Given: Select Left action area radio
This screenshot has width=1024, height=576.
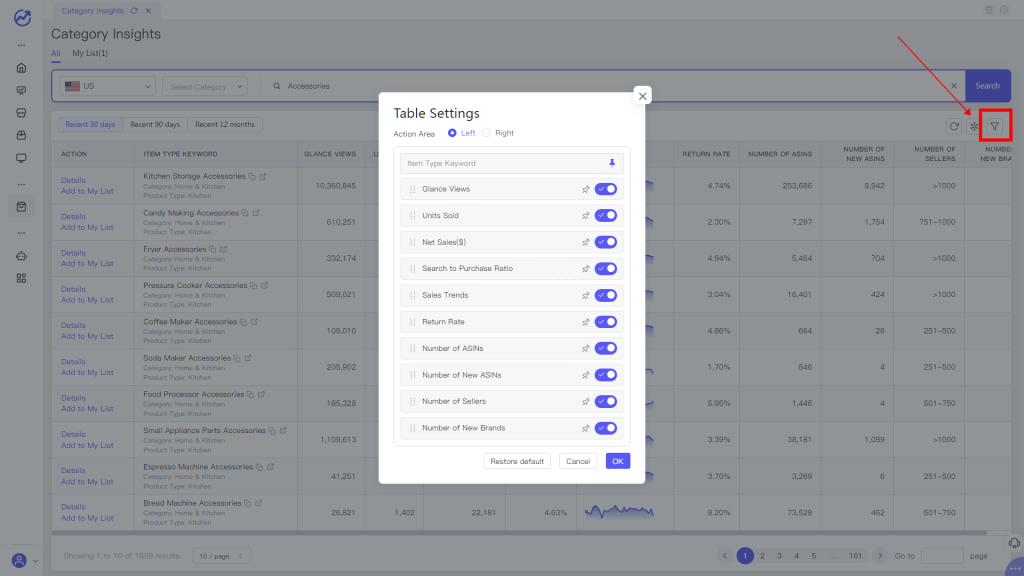Looking at the screenshot, I should [x=452, y=133].
